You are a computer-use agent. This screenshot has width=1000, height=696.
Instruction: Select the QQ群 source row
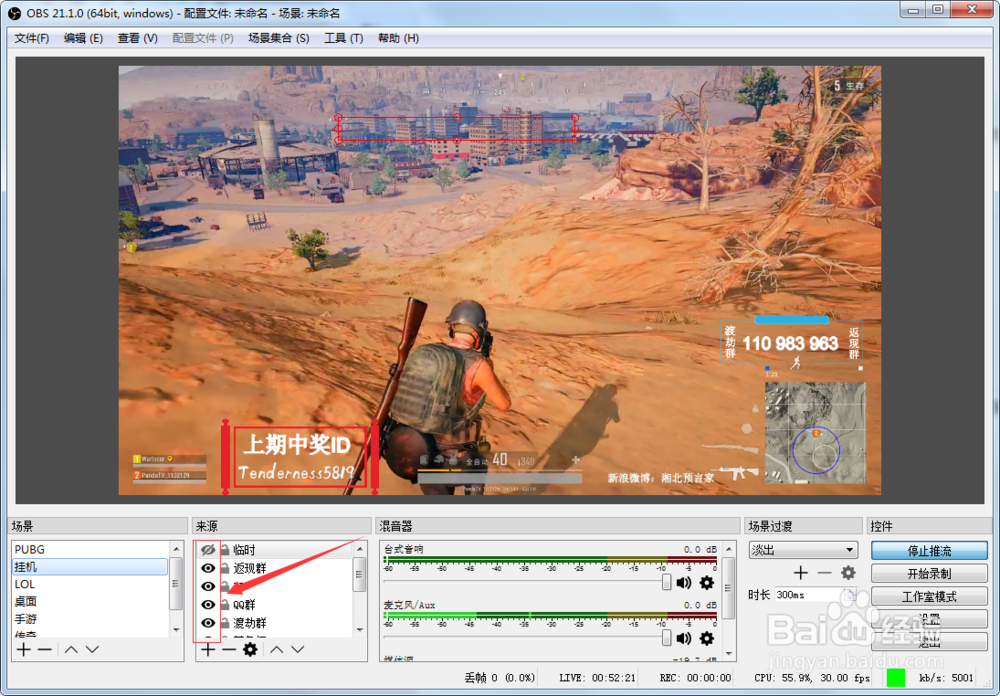[x=274, y=604]
